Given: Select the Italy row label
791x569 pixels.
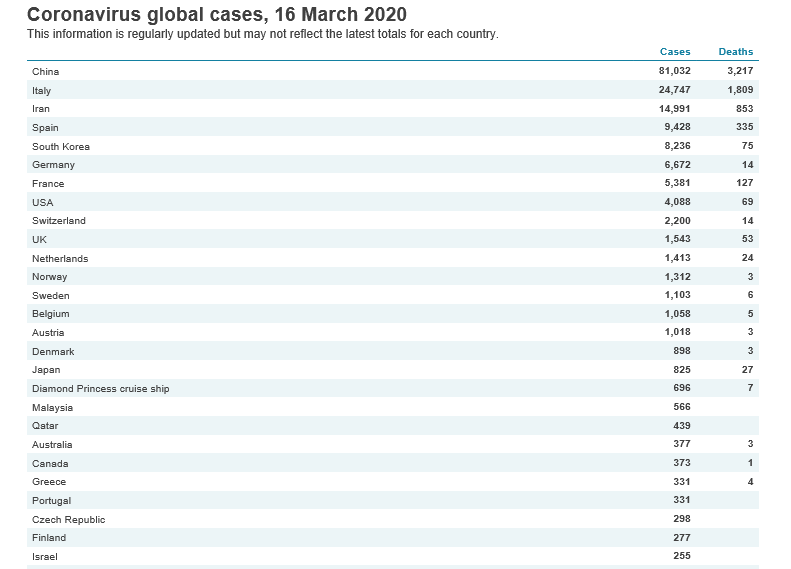Looking at the screenshot, I should pyautogui.click(x=41, y=91).
